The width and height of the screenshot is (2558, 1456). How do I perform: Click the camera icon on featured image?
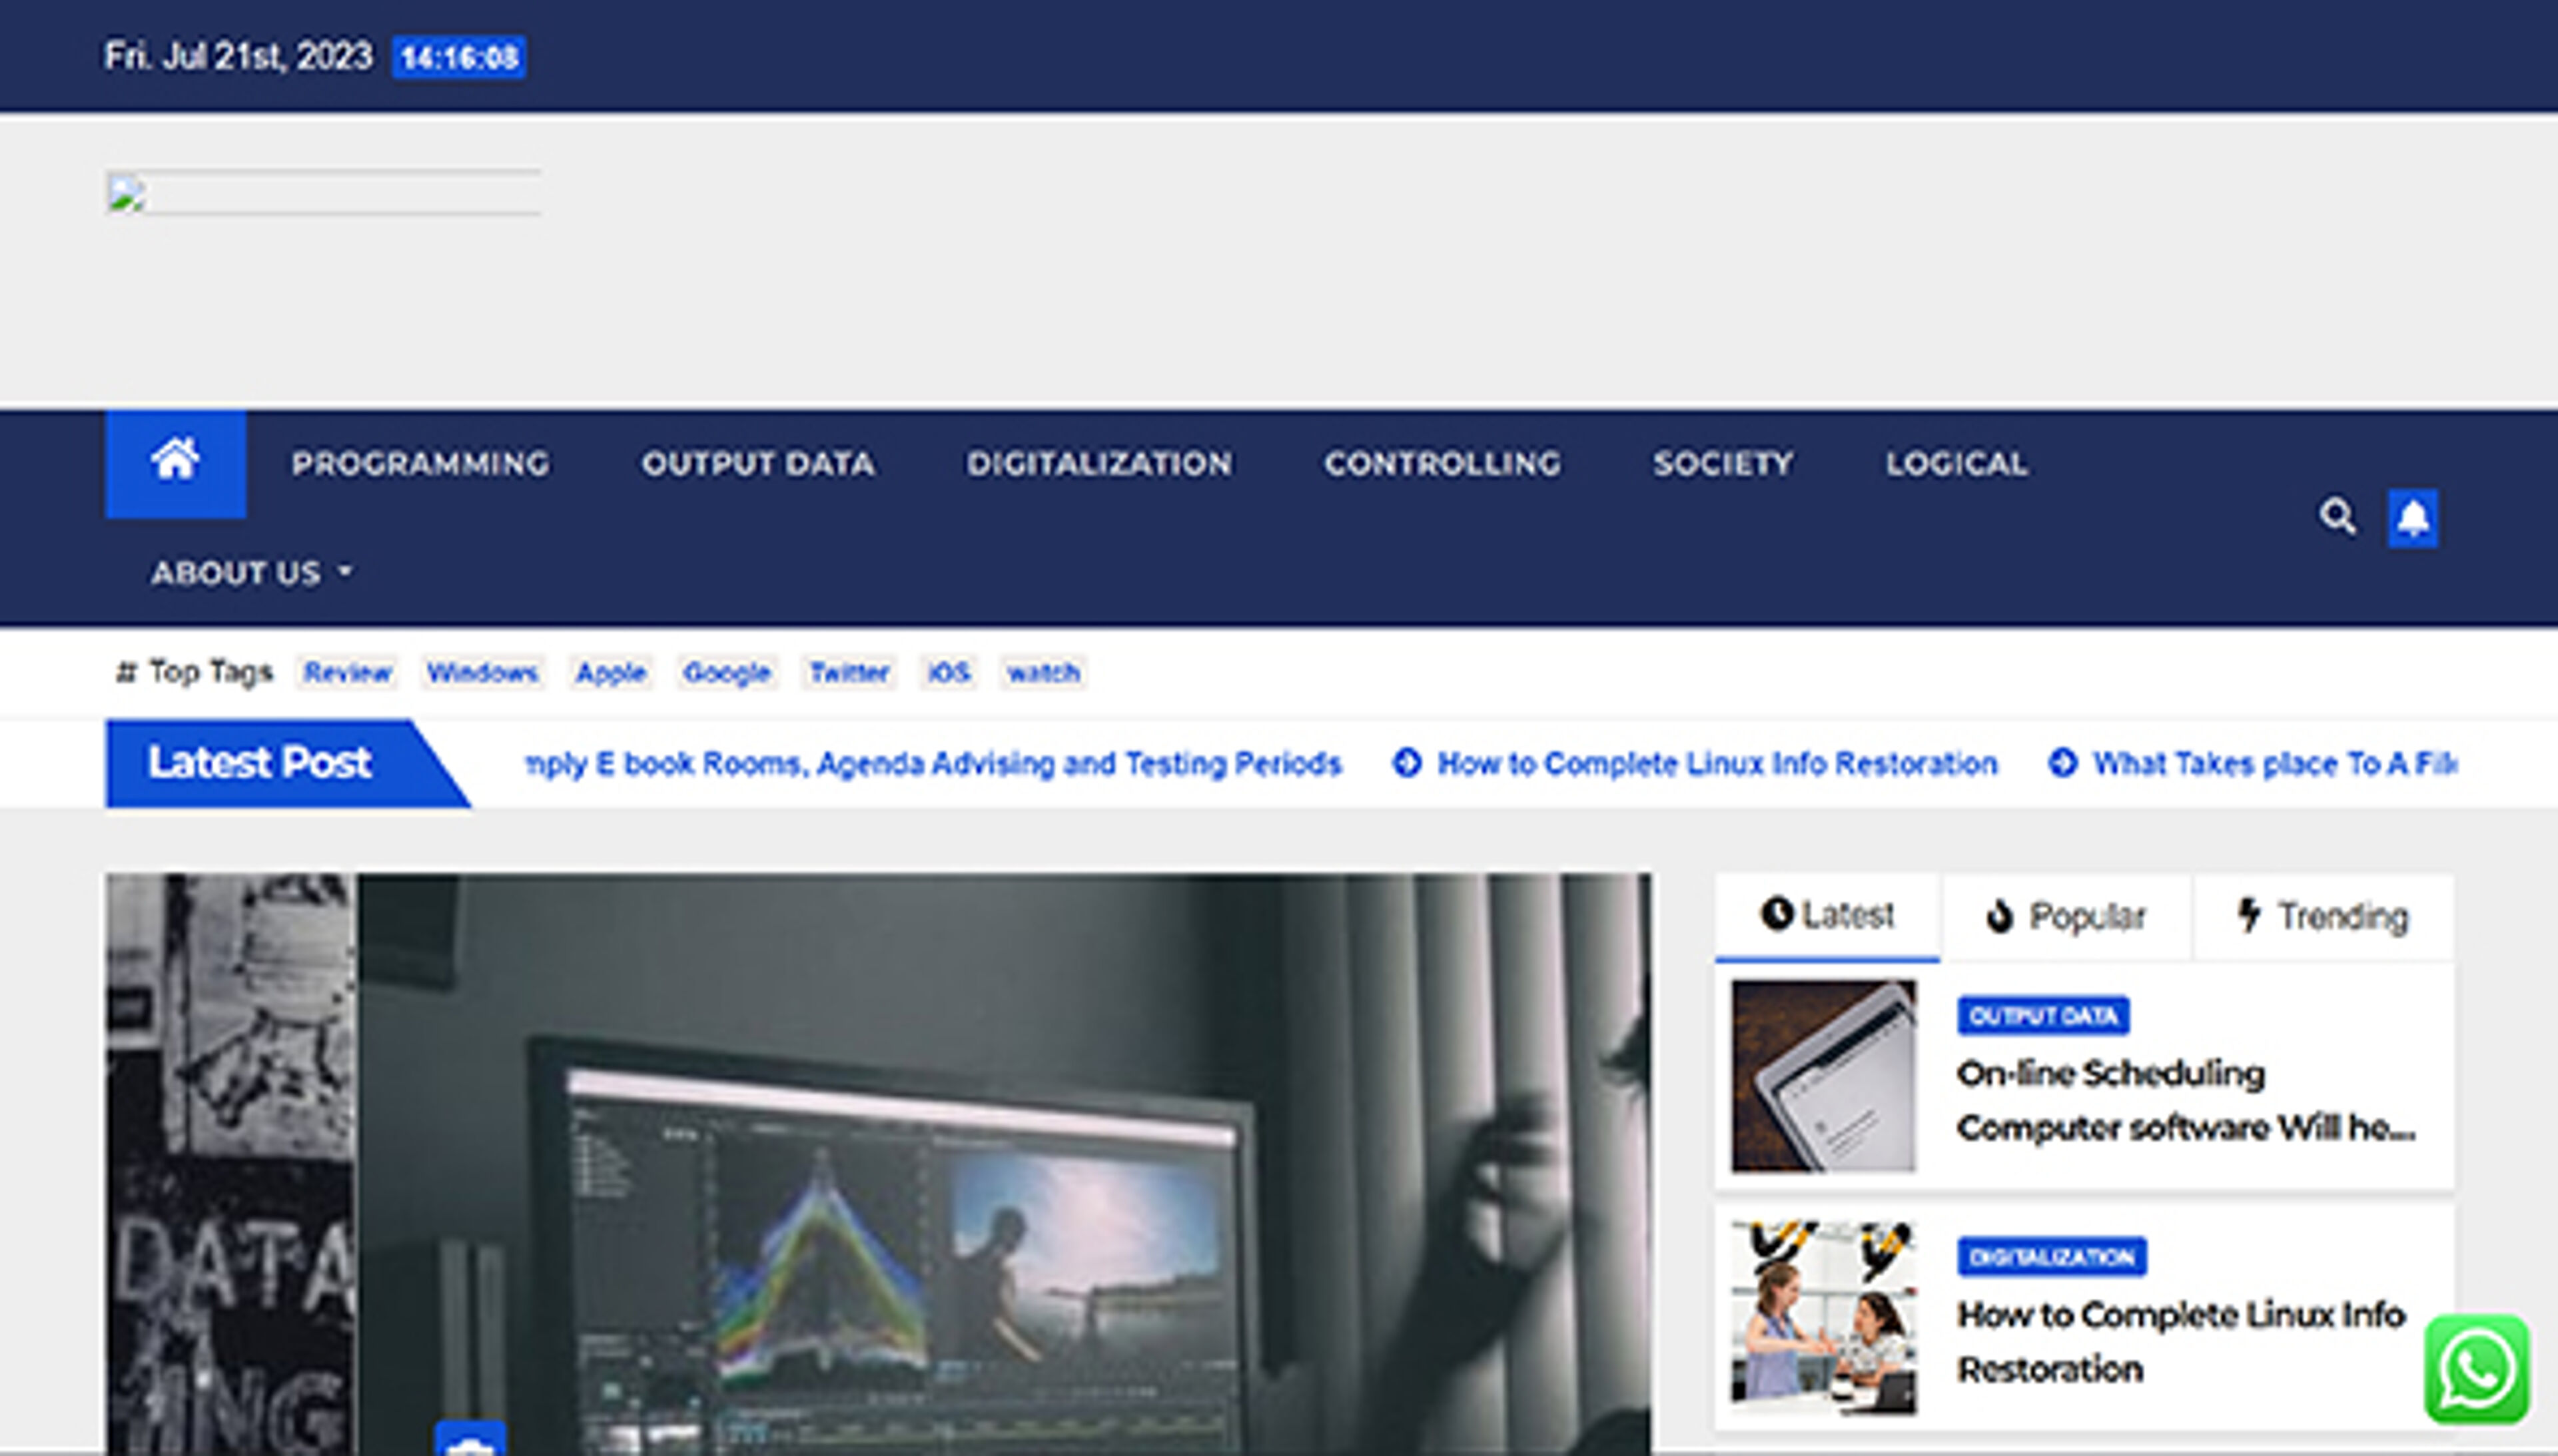470,1440
